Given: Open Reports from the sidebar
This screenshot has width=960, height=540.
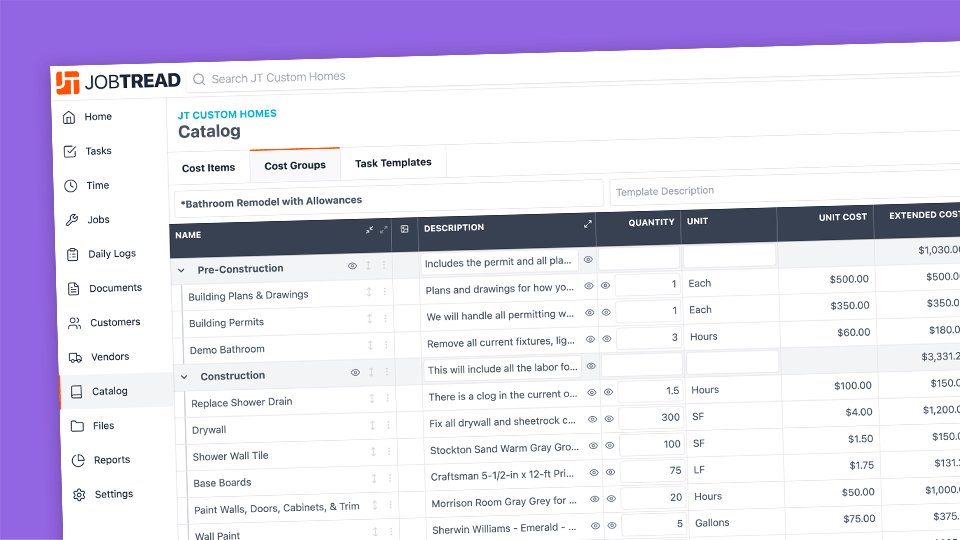Looking at the screenshot, I should click(111, 460).
